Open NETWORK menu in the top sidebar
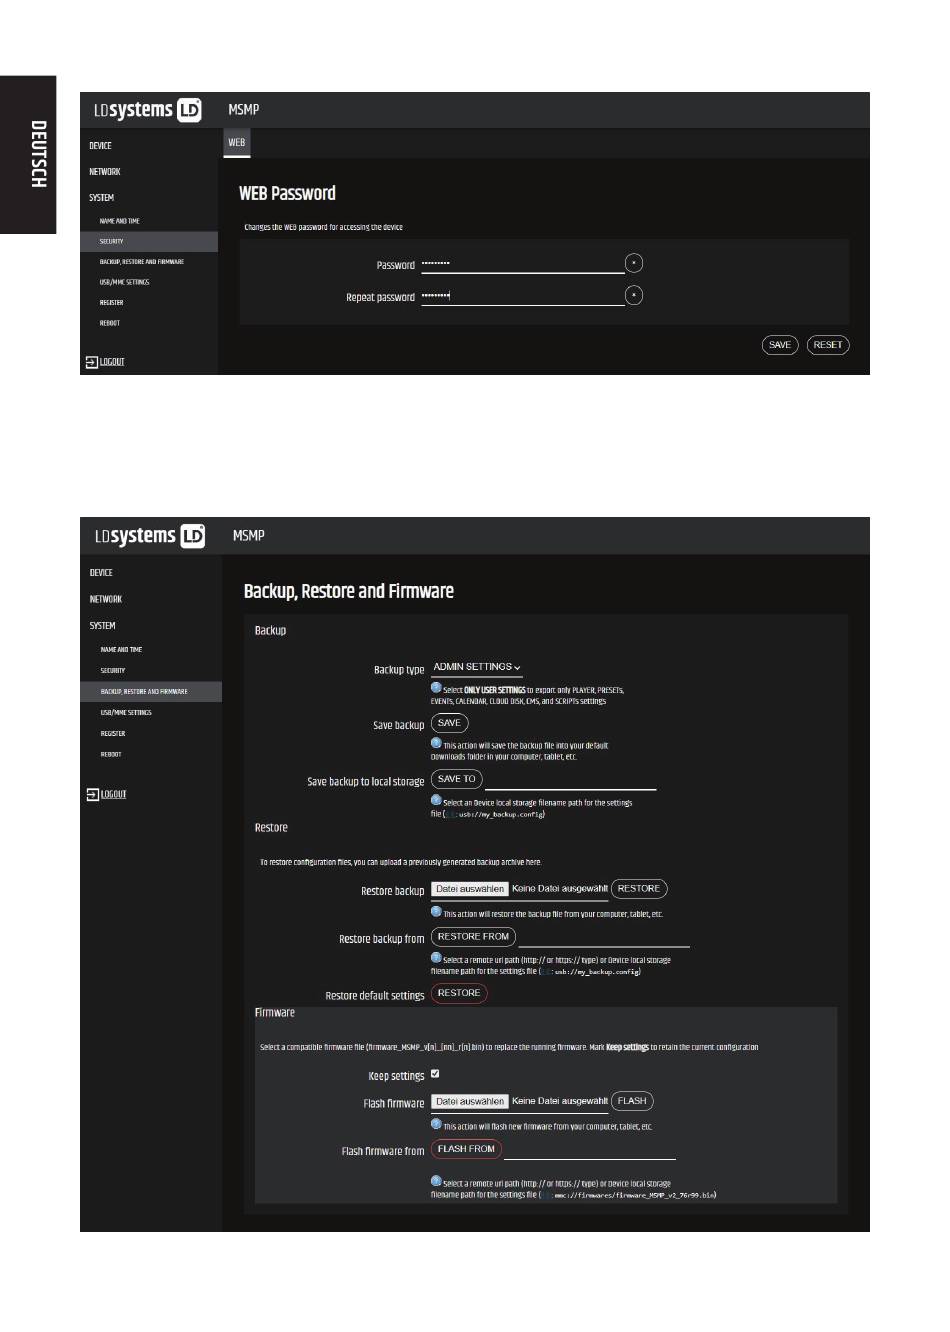The width and height of the screenshot is (950, 1332). [x=104, y=172]
